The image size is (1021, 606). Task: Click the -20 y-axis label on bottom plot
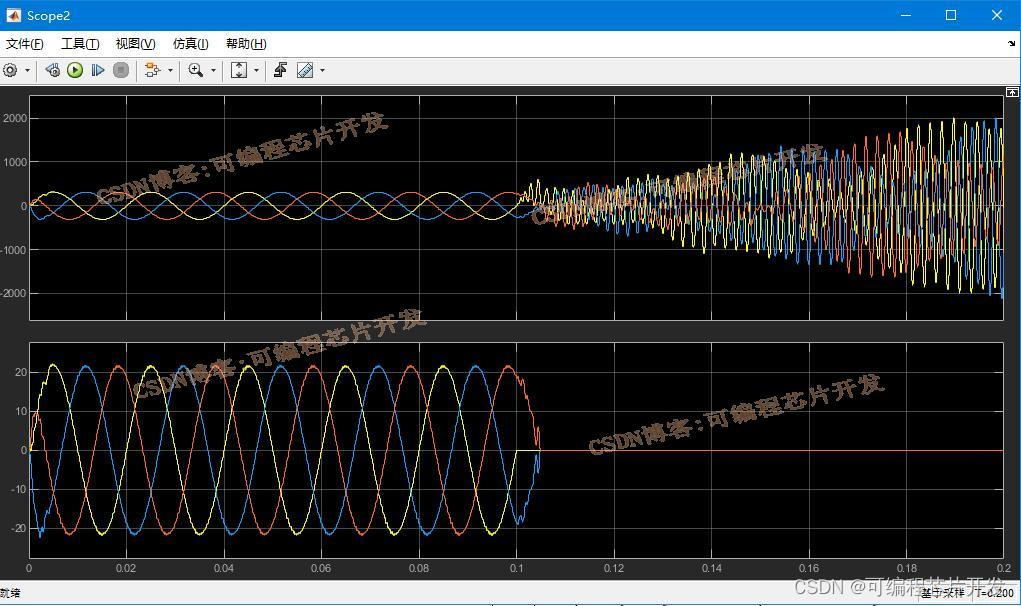pos(18,529)
